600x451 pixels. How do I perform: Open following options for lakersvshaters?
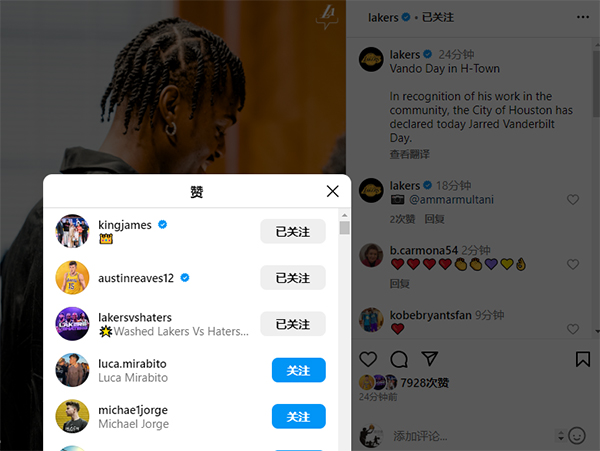pyautogui.click(x=293, y=324)
